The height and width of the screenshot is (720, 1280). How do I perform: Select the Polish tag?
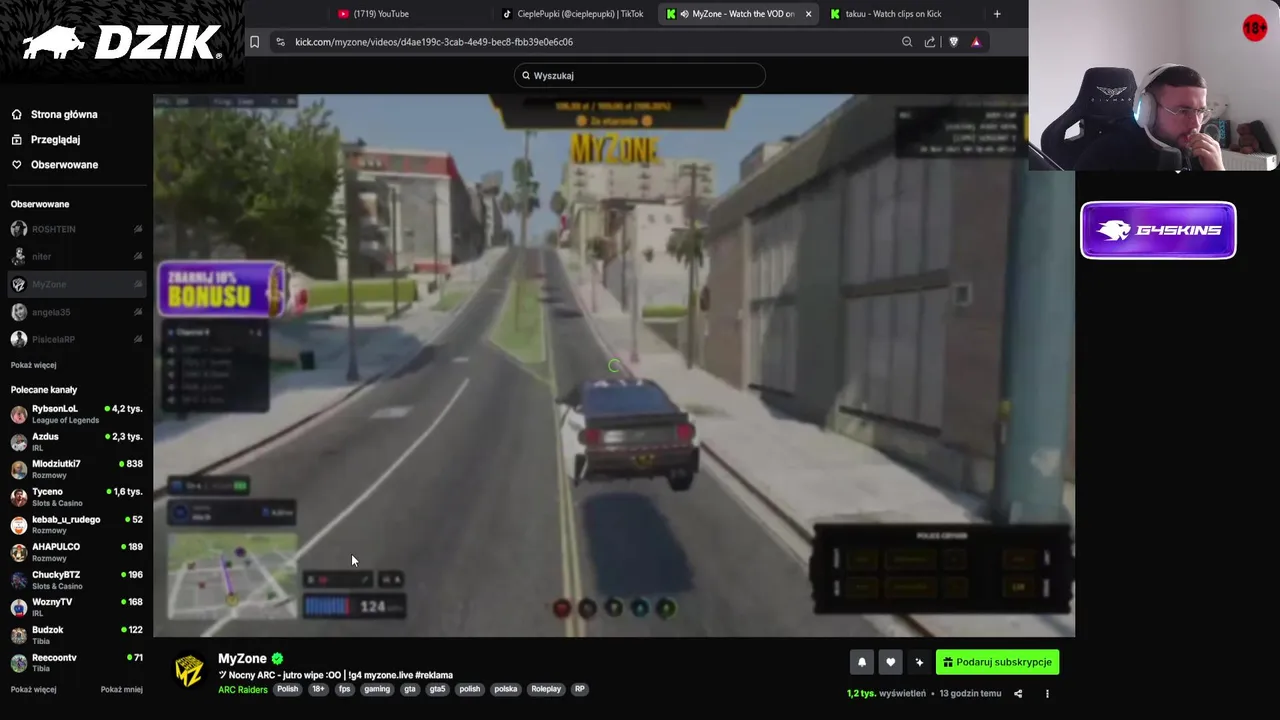pos(287,689)
